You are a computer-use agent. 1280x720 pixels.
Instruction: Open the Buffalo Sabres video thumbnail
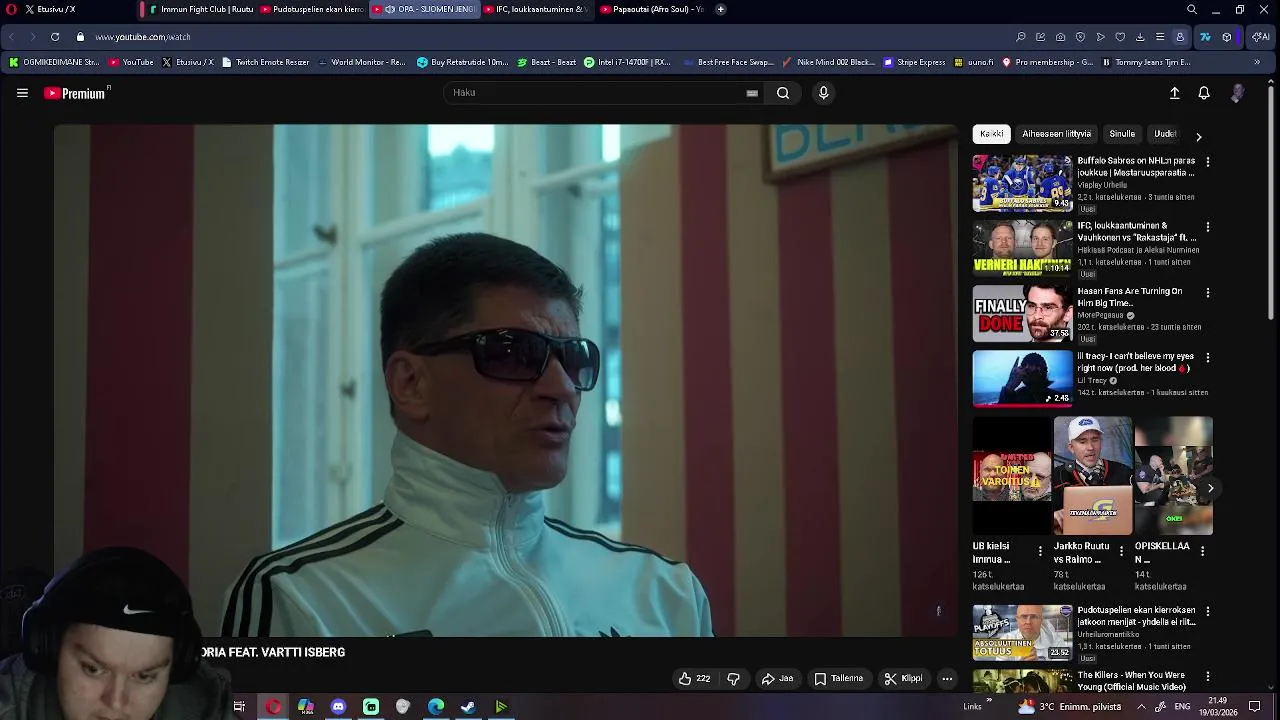click(x=1022, y=183)
